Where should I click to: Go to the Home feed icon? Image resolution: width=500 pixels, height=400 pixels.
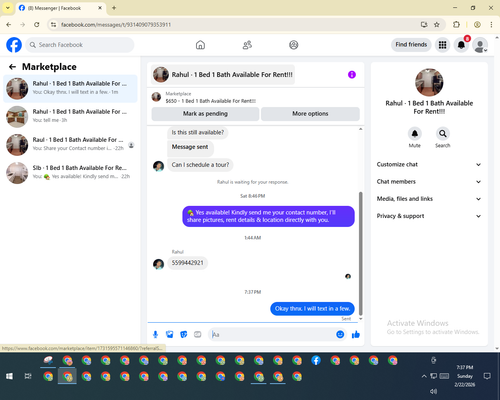point(200,45)
